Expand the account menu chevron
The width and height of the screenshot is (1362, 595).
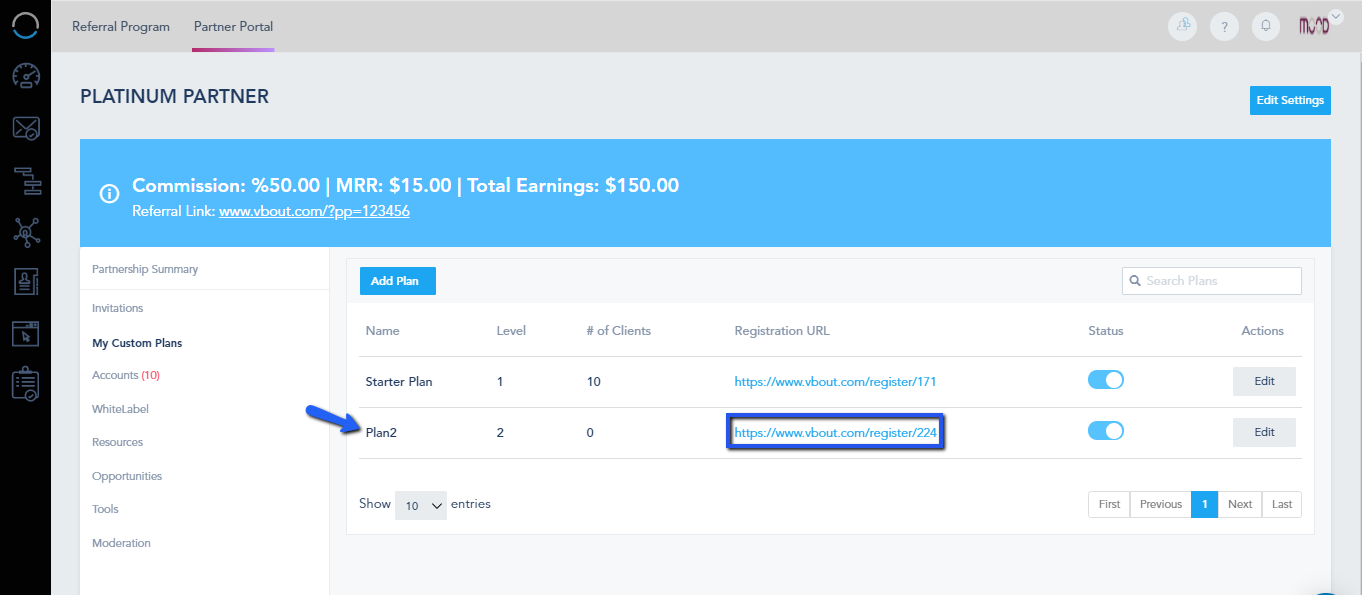coord(1337,18)
